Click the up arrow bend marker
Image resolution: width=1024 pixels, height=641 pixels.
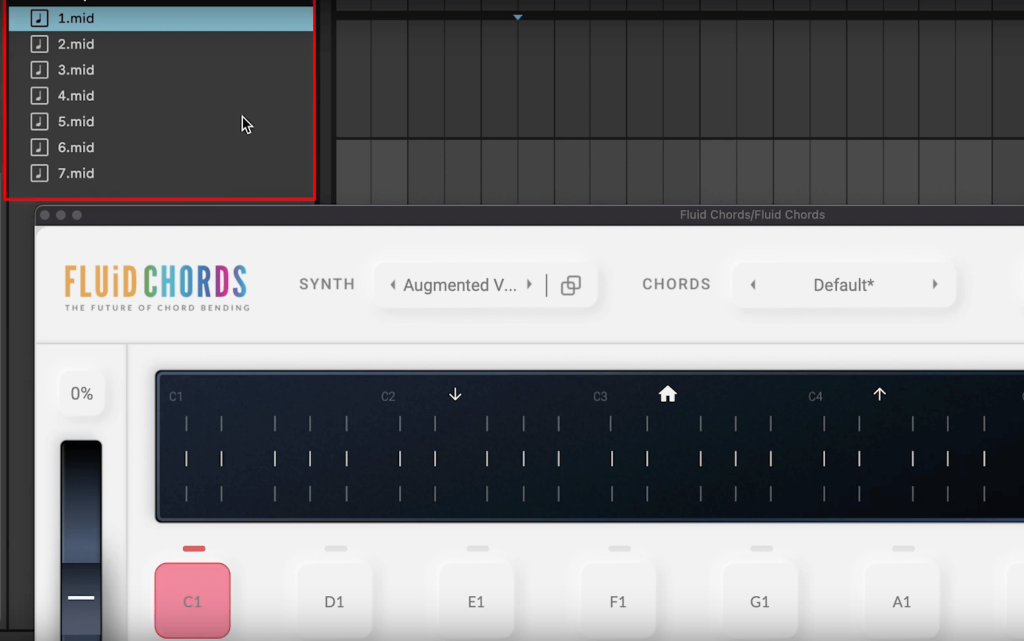[880, 394]
